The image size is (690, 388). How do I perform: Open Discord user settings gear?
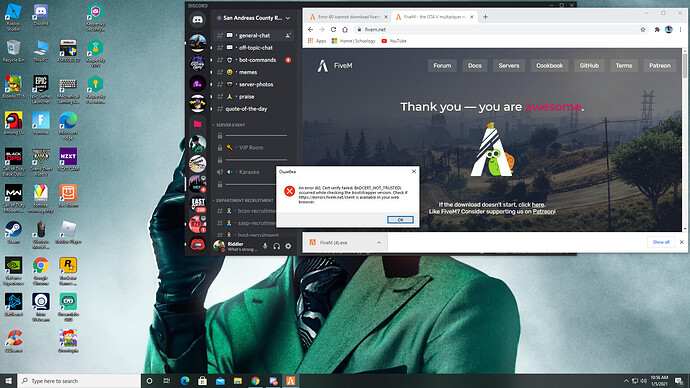click(288, 246)
